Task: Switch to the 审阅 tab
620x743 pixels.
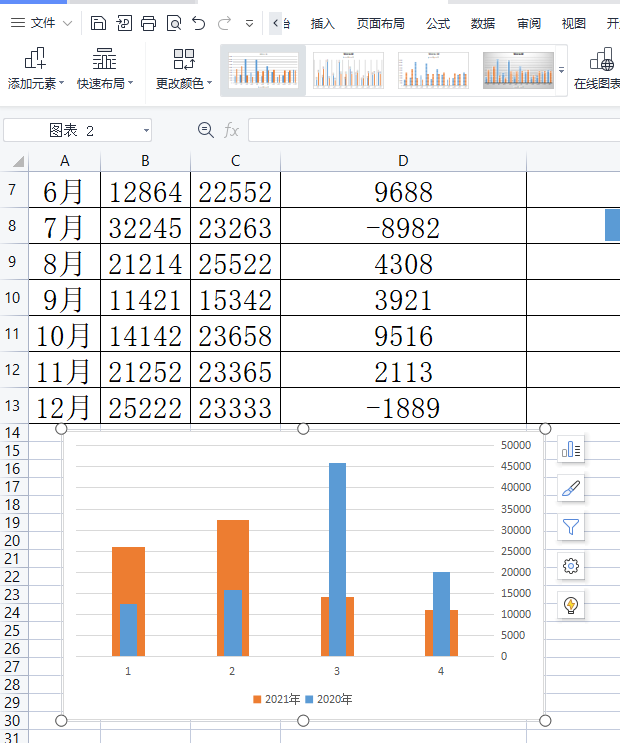Action: pos(529,23)
